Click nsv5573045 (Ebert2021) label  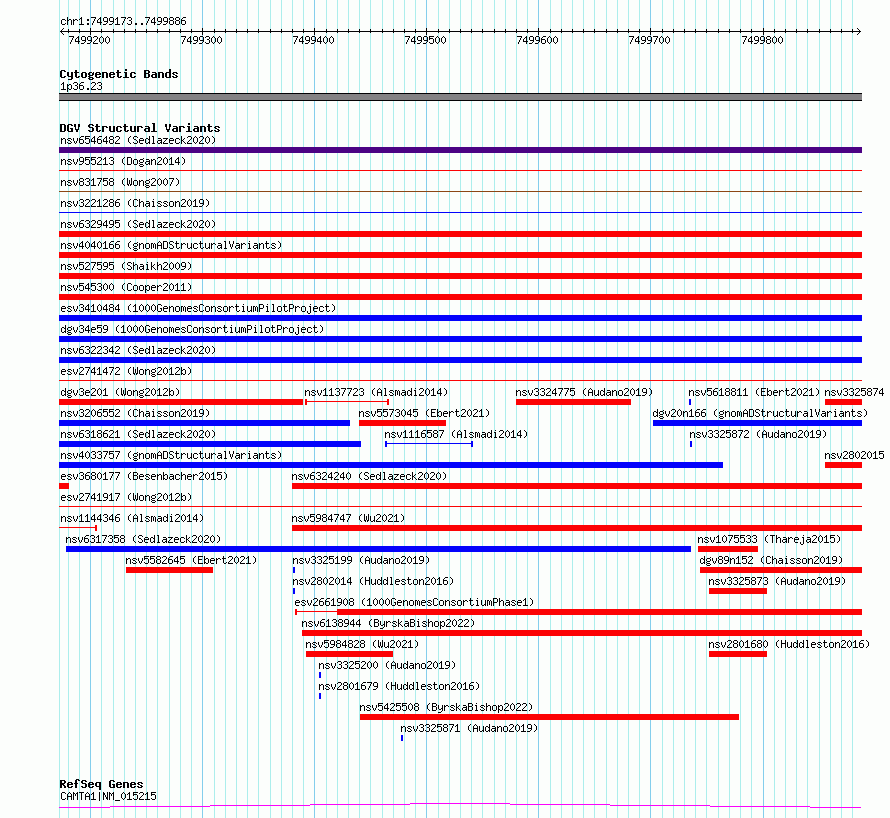424,413
